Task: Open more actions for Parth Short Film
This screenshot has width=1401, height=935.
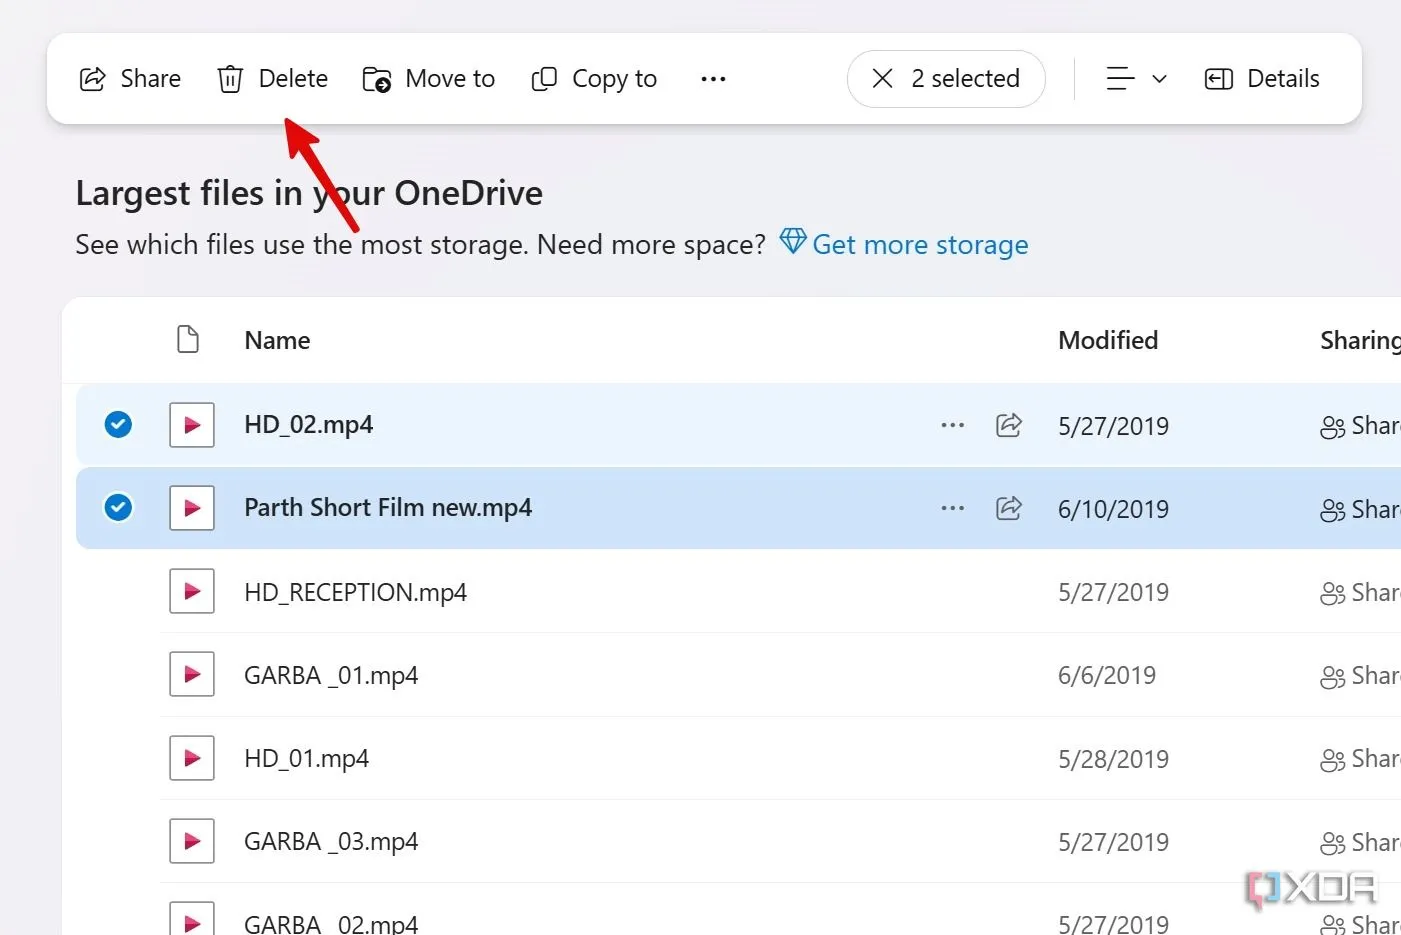Action: pyautogui.click(x=953, y=508)
